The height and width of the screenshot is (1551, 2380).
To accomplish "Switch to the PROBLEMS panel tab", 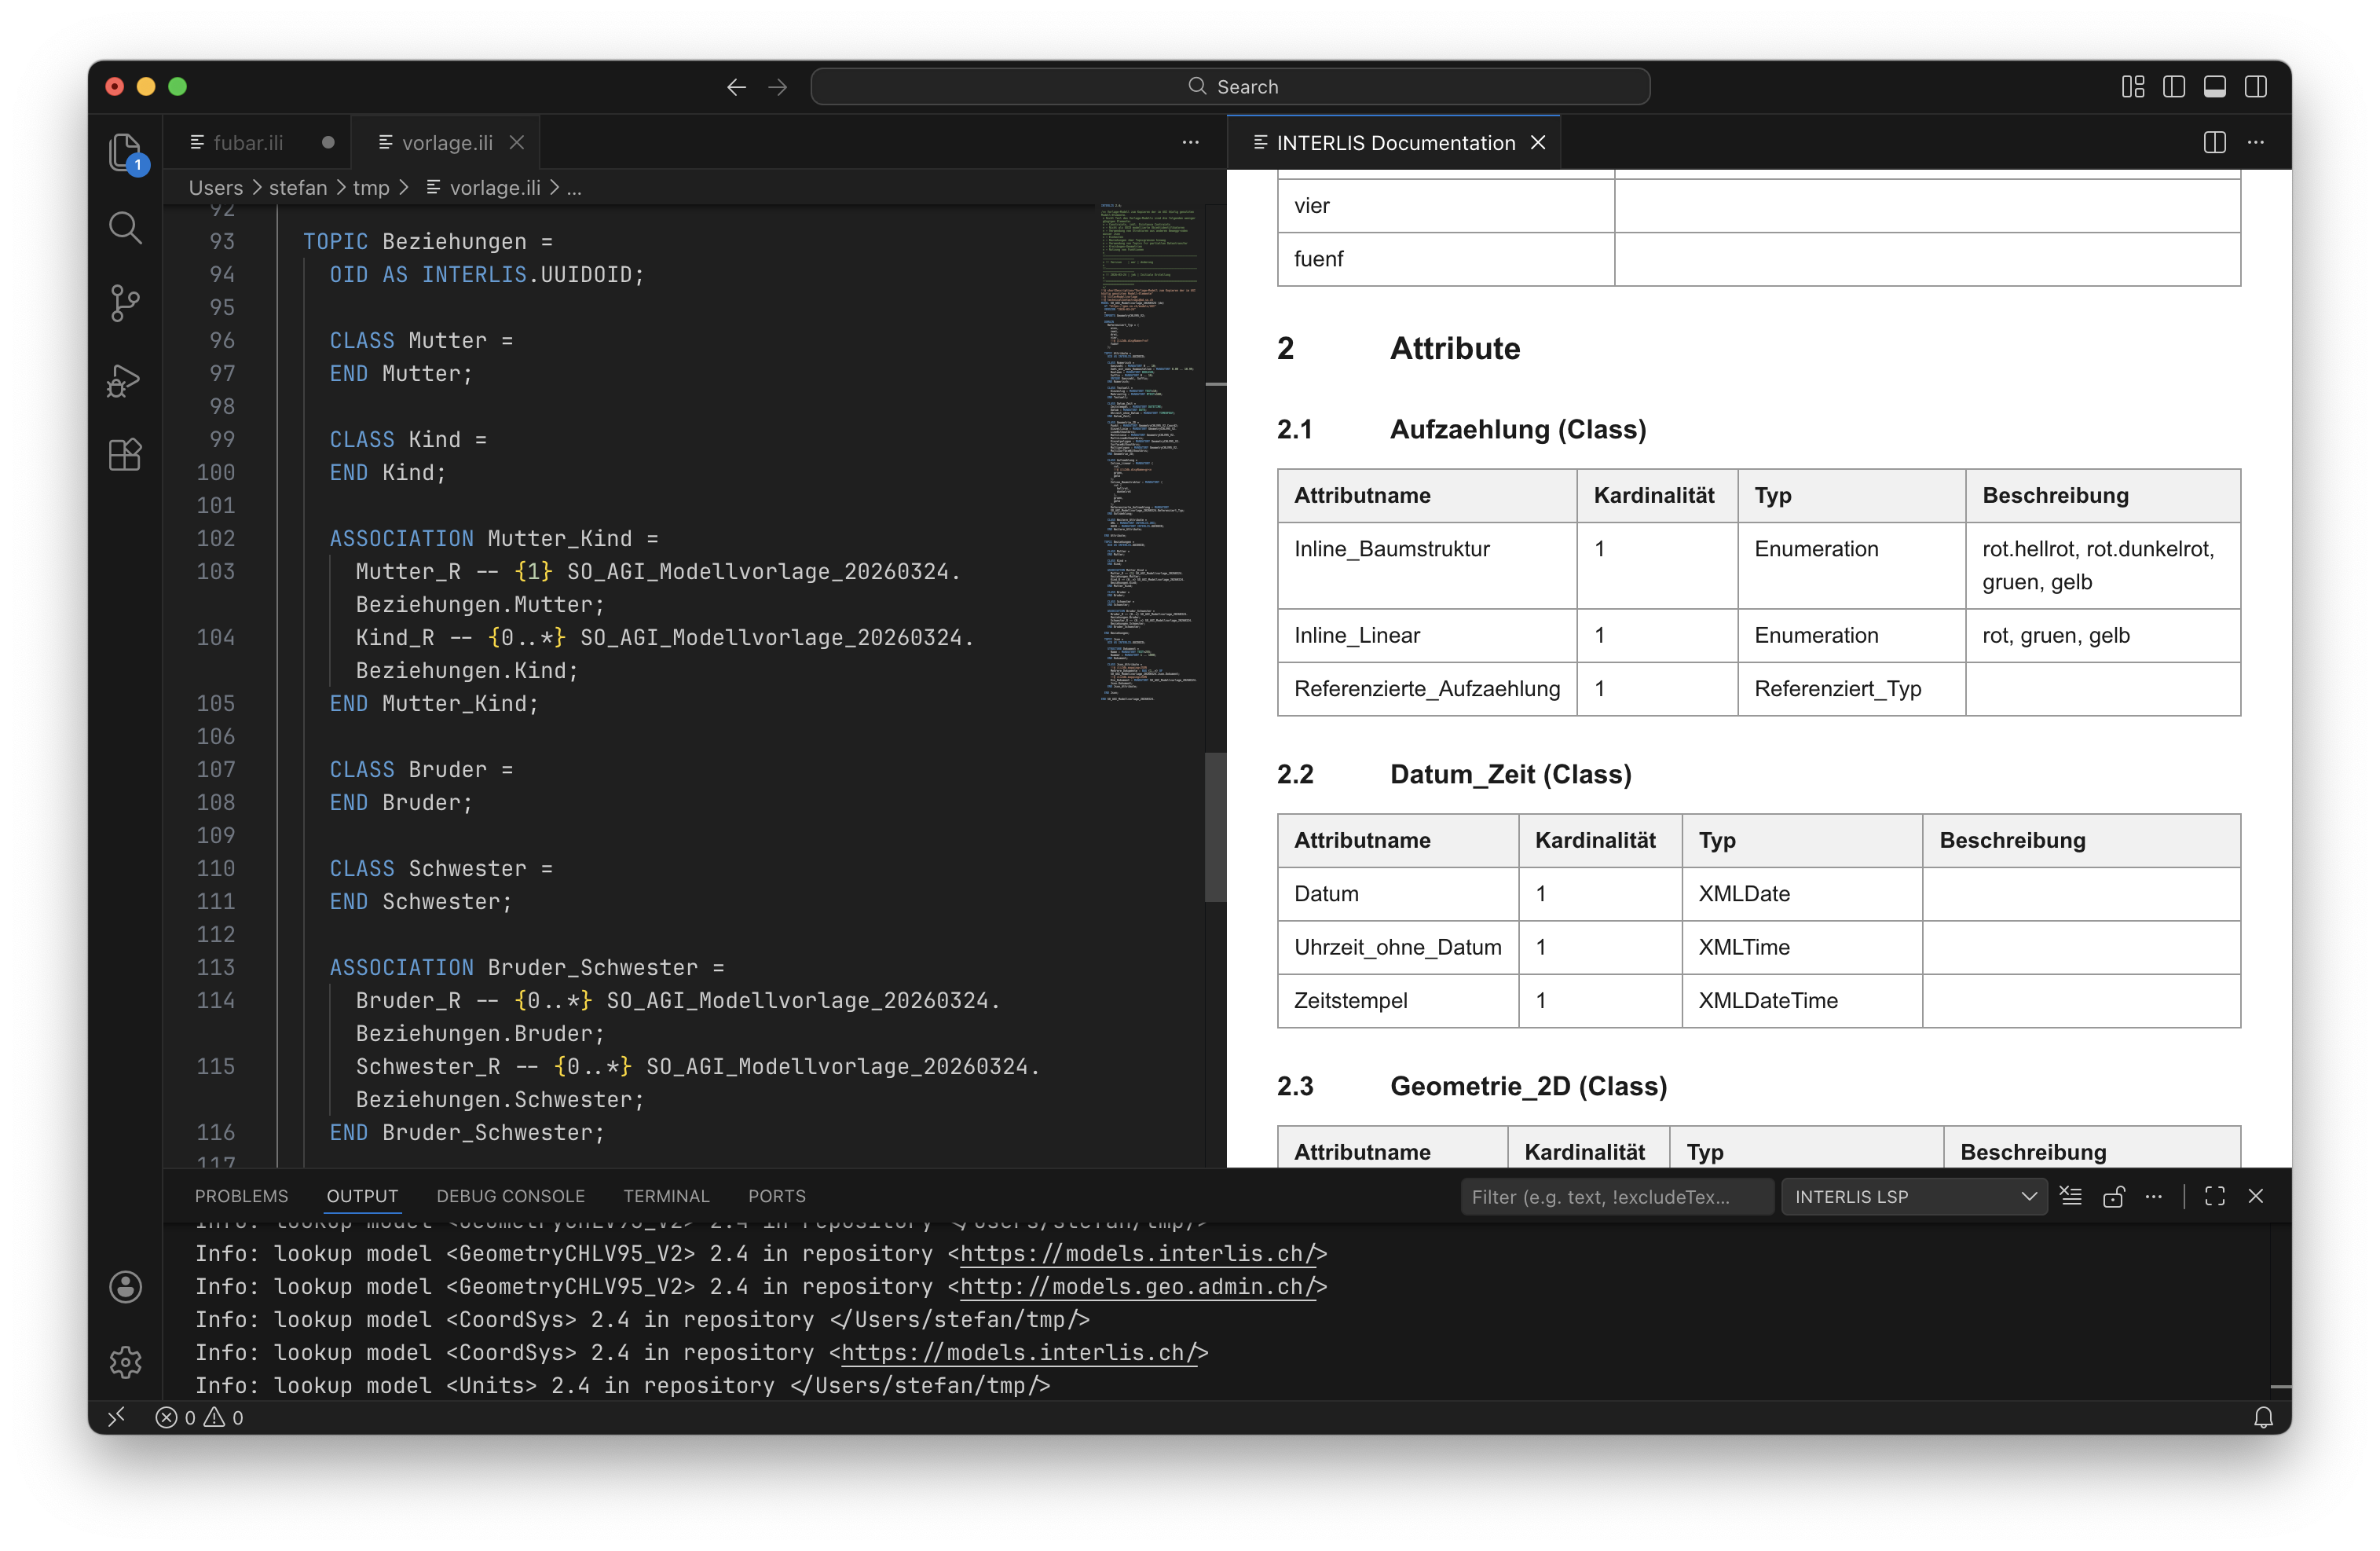I will pyautogui.click(x=241, y=1196).
